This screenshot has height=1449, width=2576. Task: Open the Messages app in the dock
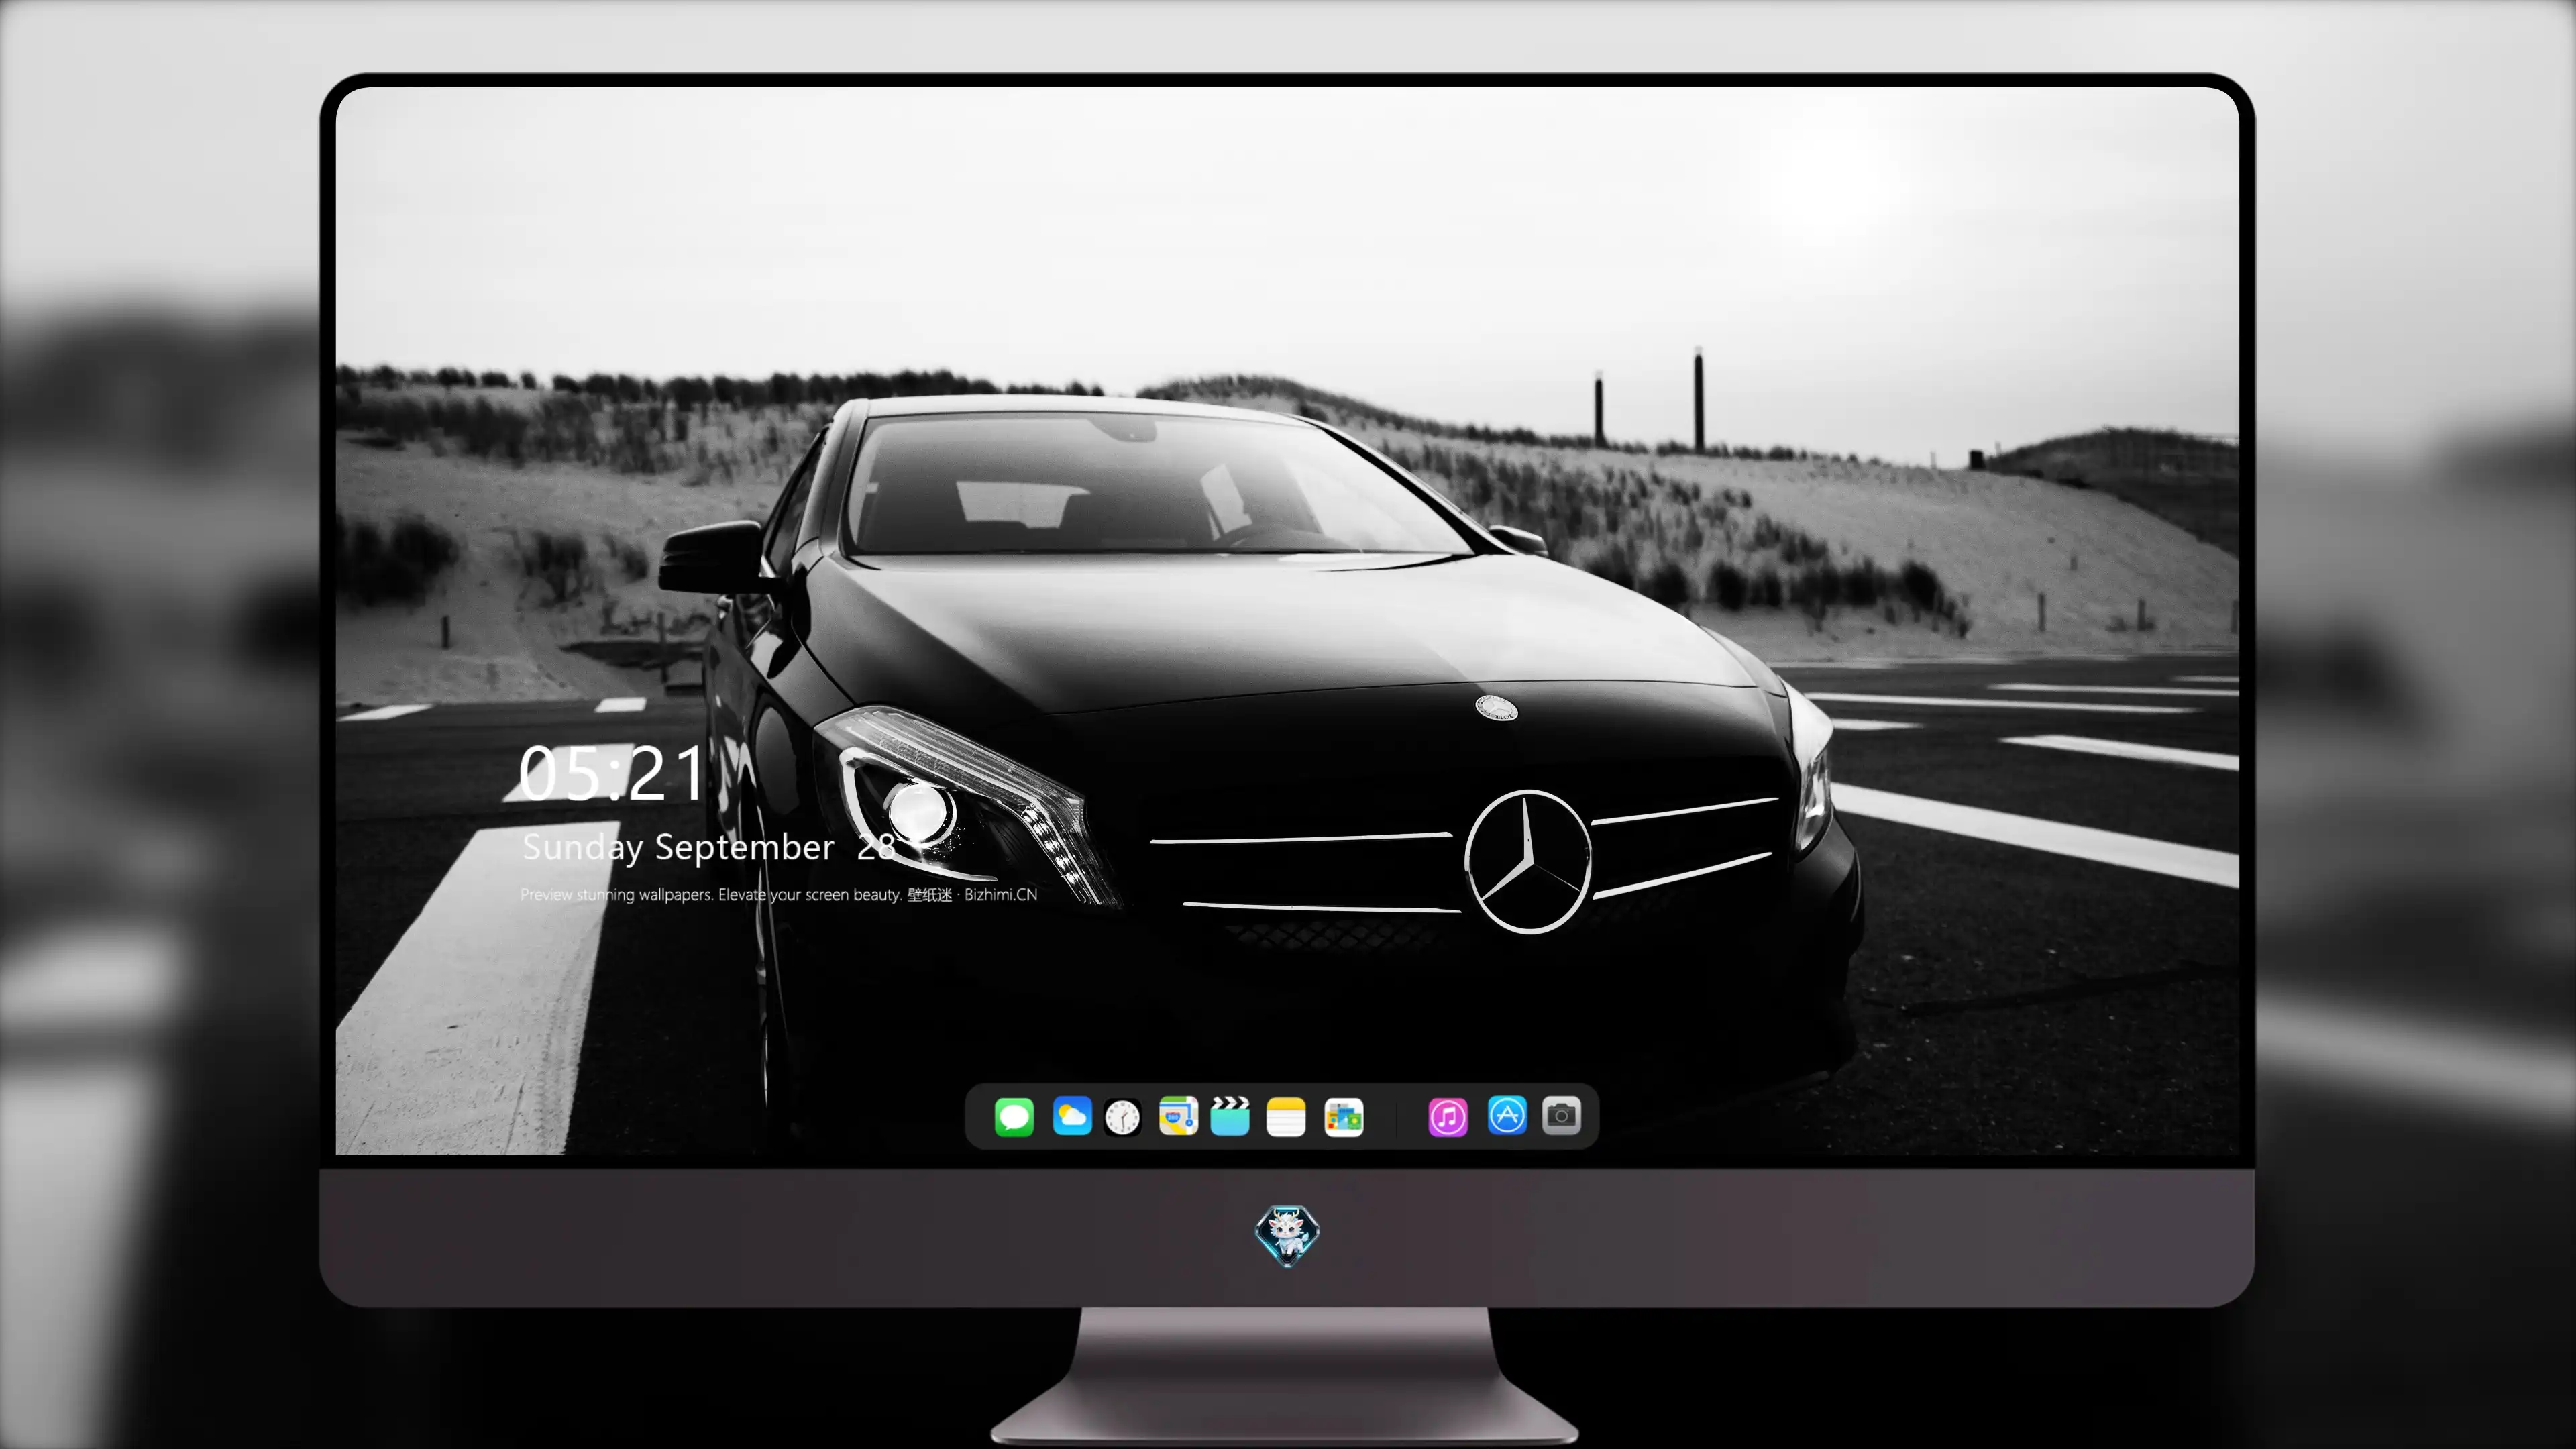click(x=1014, y=1116)
